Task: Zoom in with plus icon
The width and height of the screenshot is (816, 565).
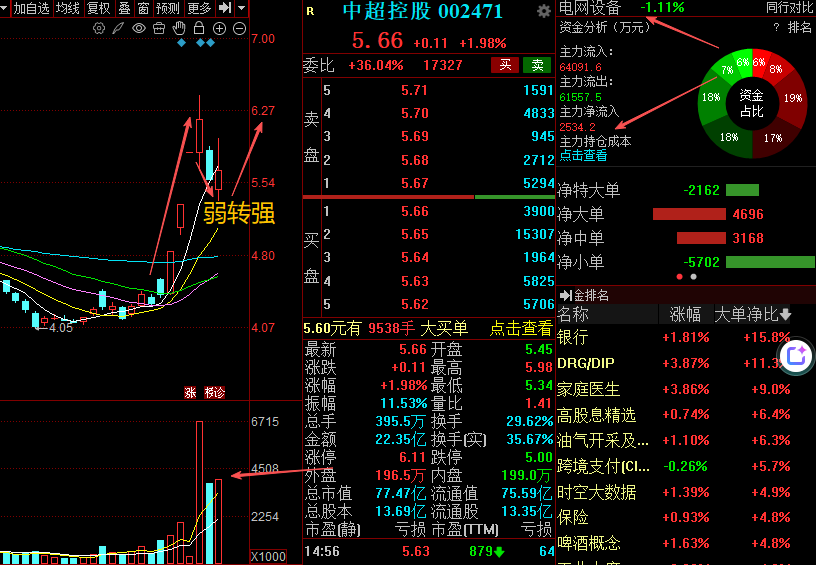Action: 219,29
